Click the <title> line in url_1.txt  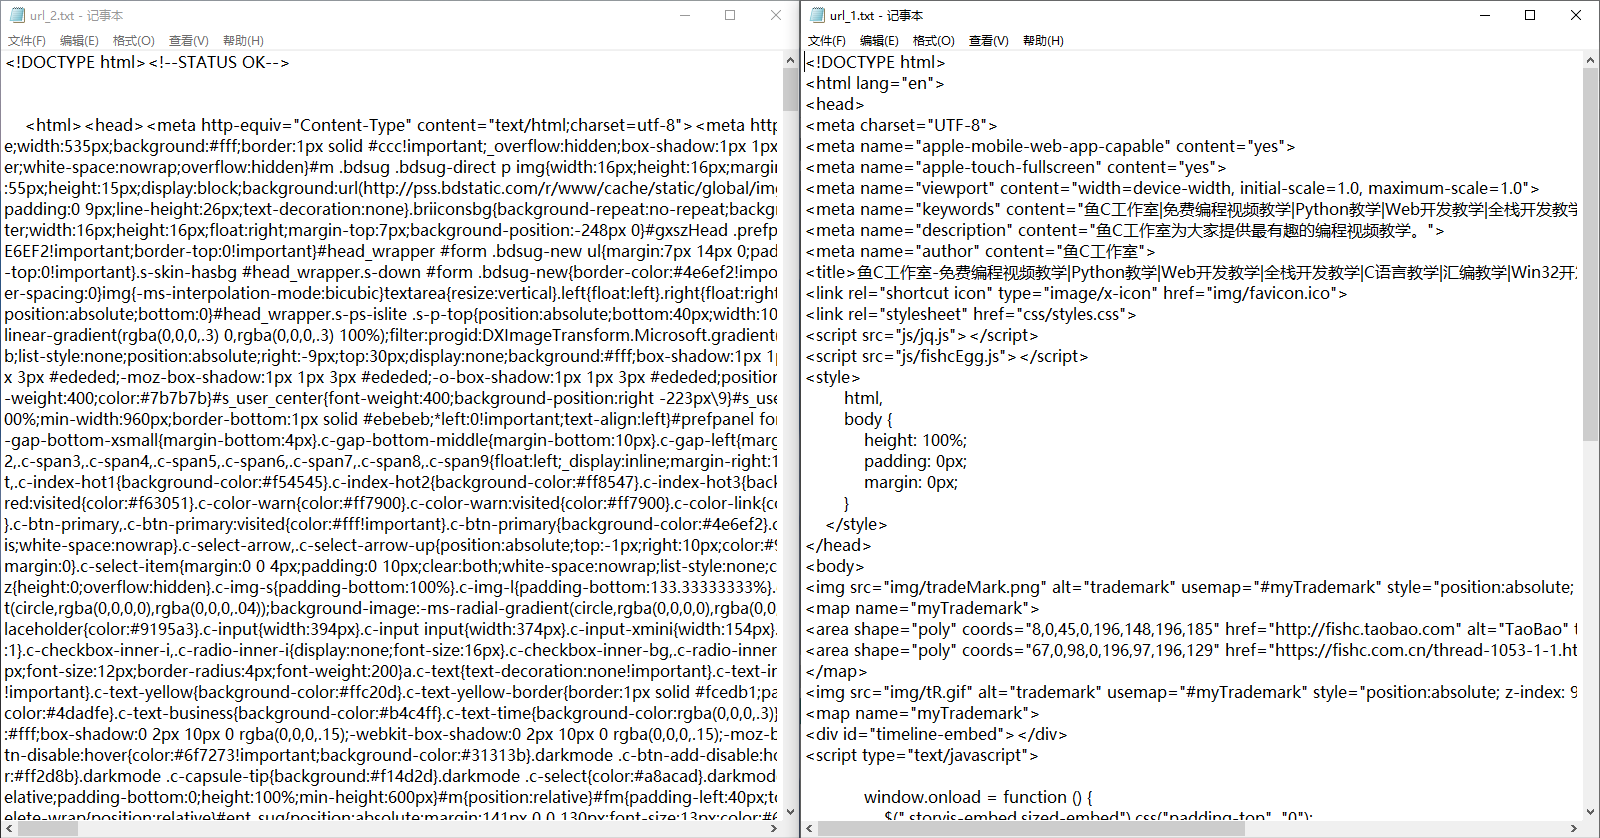click(x=1192, y=272)
